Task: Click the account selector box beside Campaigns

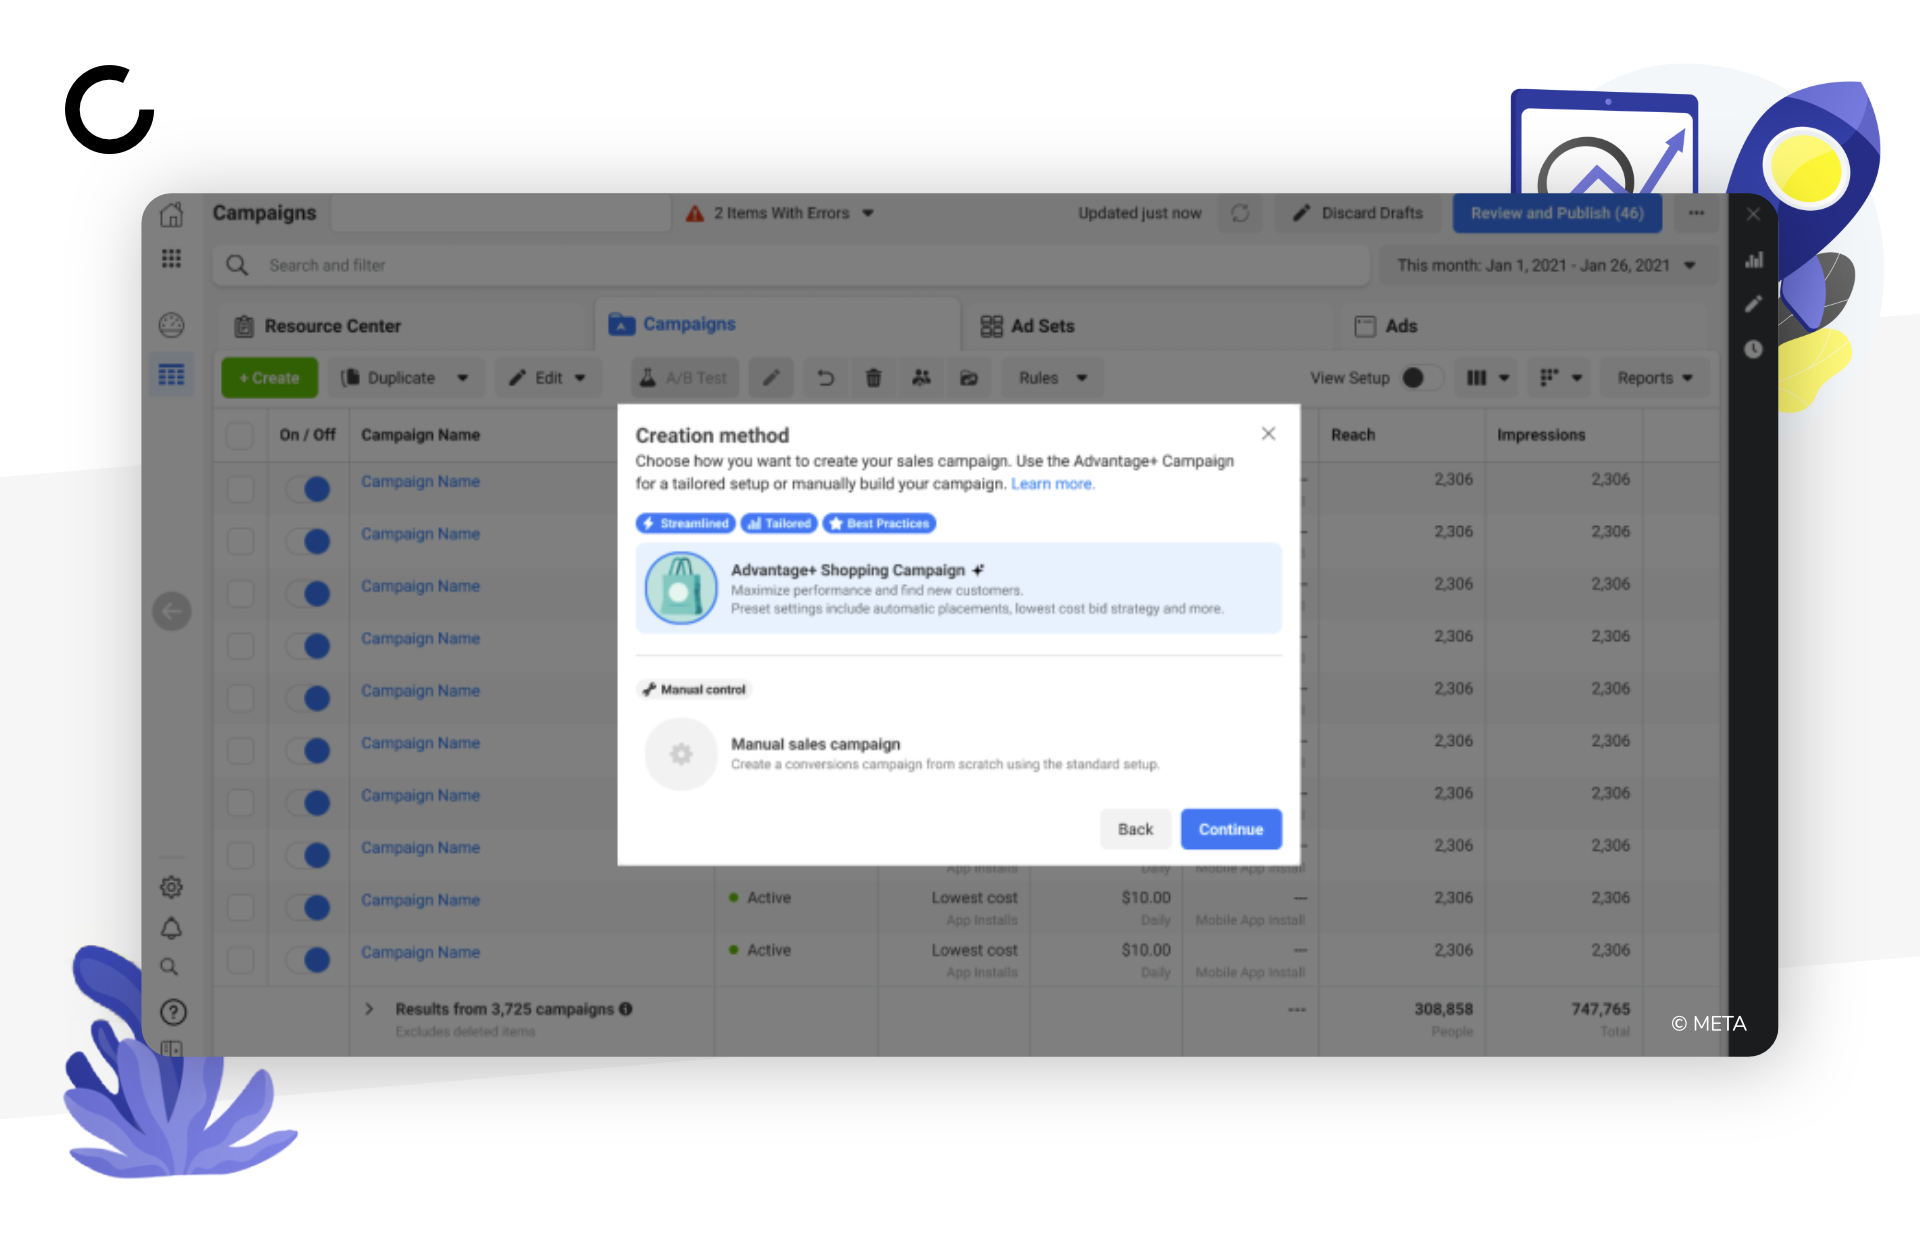Action: (x=500, y=213)
